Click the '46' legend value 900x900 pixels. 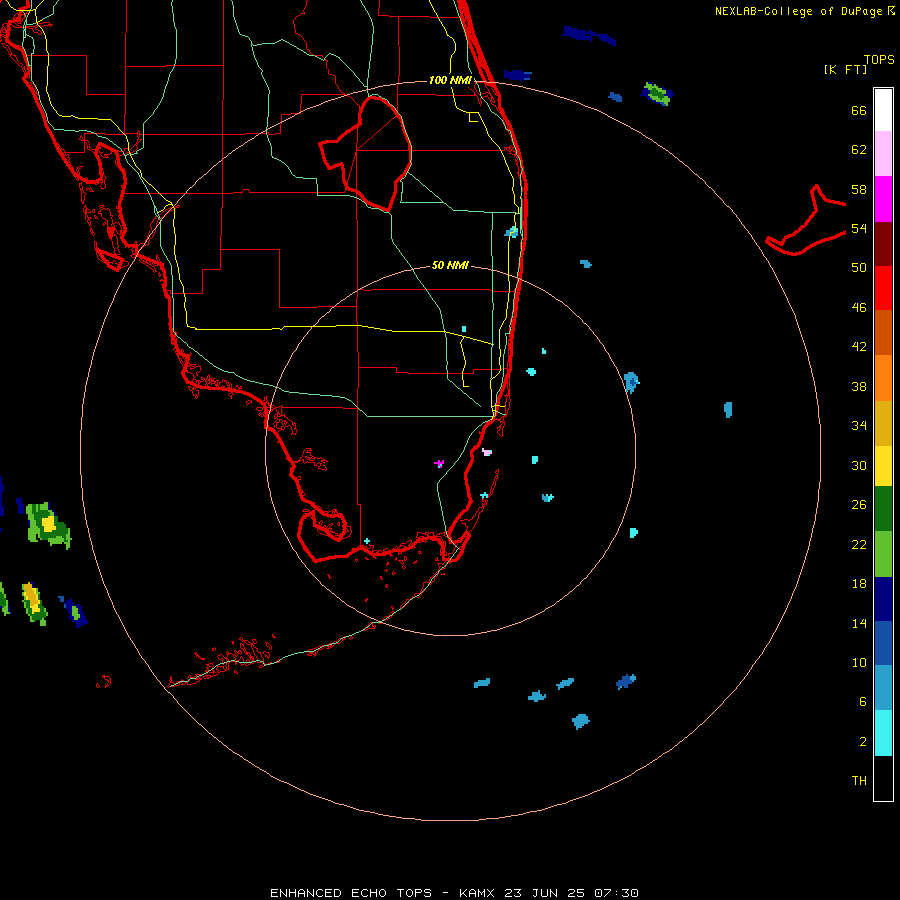pyautogui.click(x=859, y=308)
